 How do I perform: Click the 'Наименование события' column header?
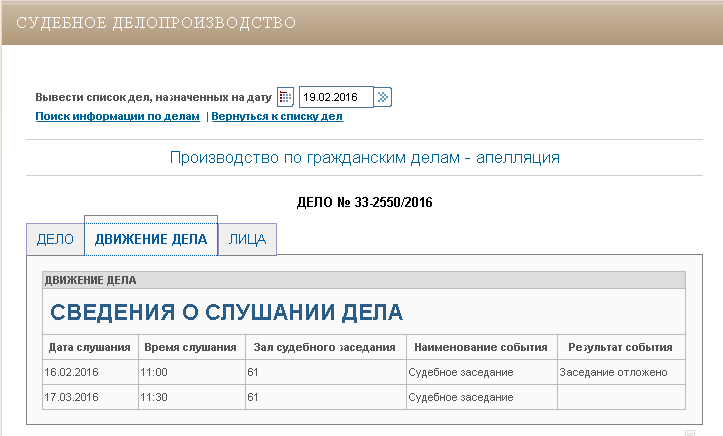pos(480,347)
